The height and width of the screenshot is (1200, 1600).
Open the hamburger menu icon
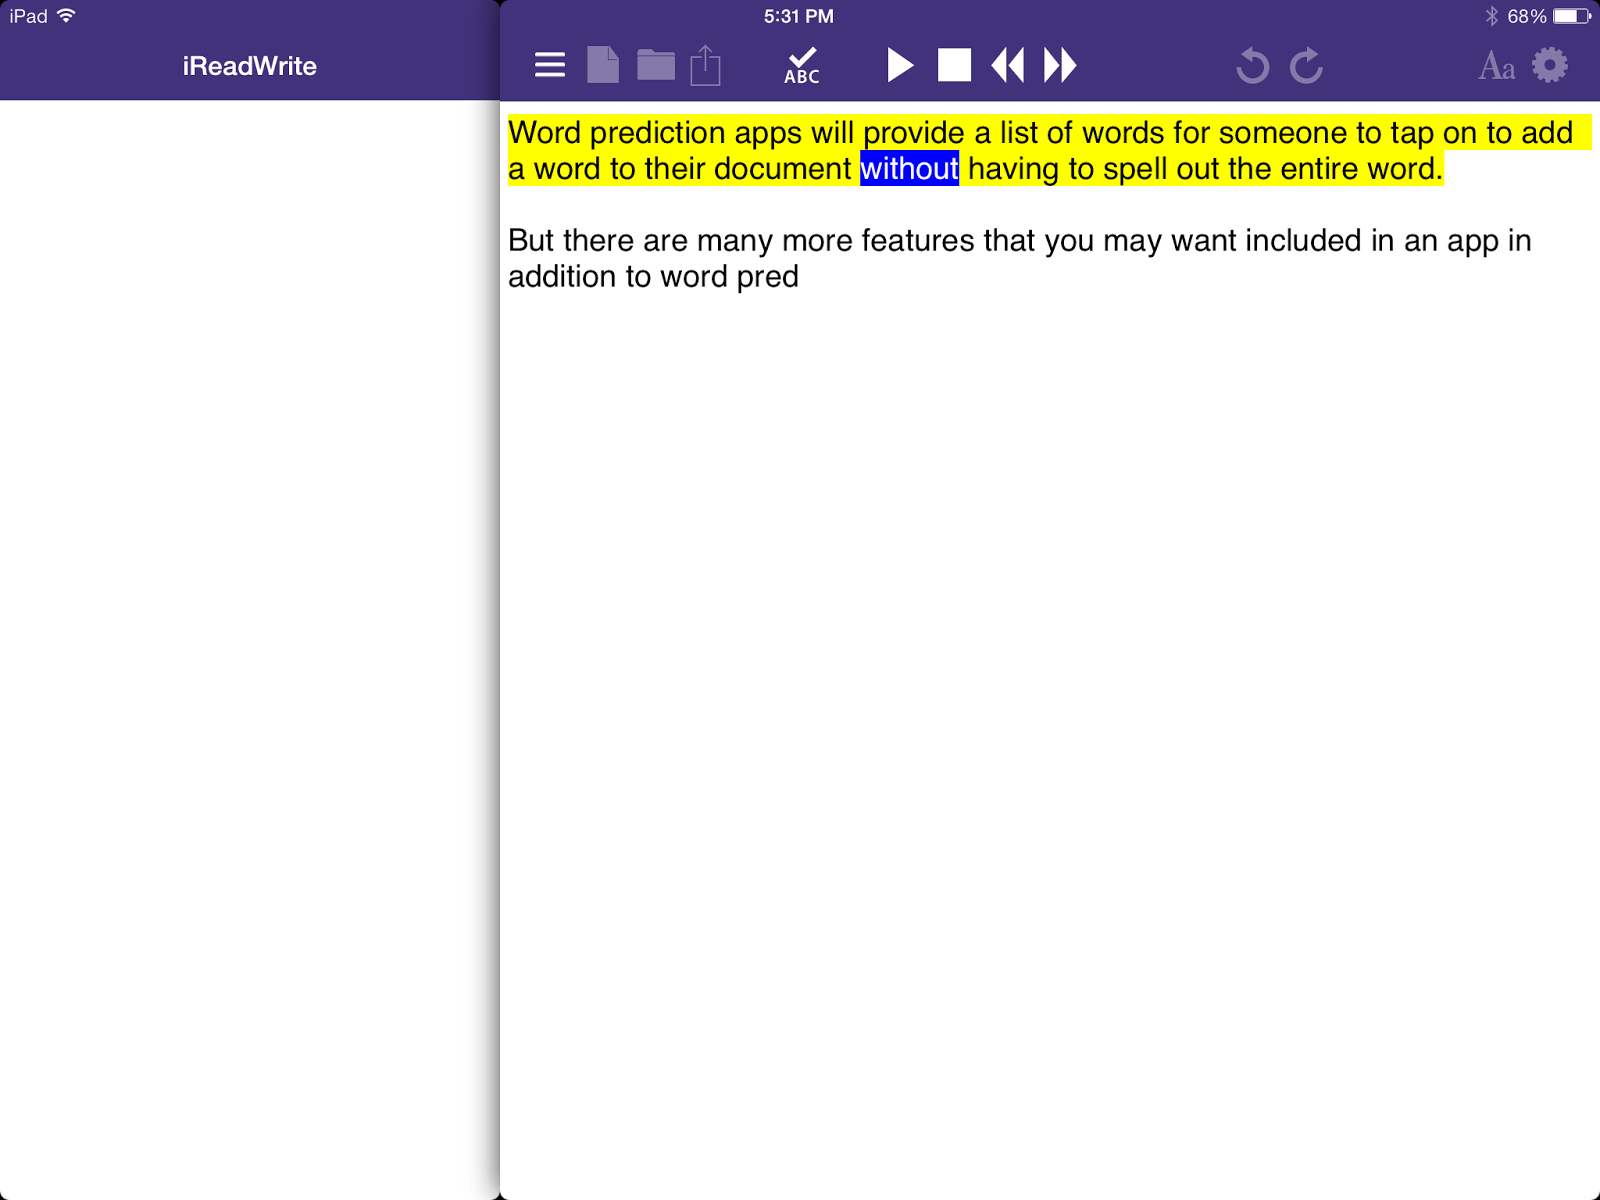click(550, 65)
